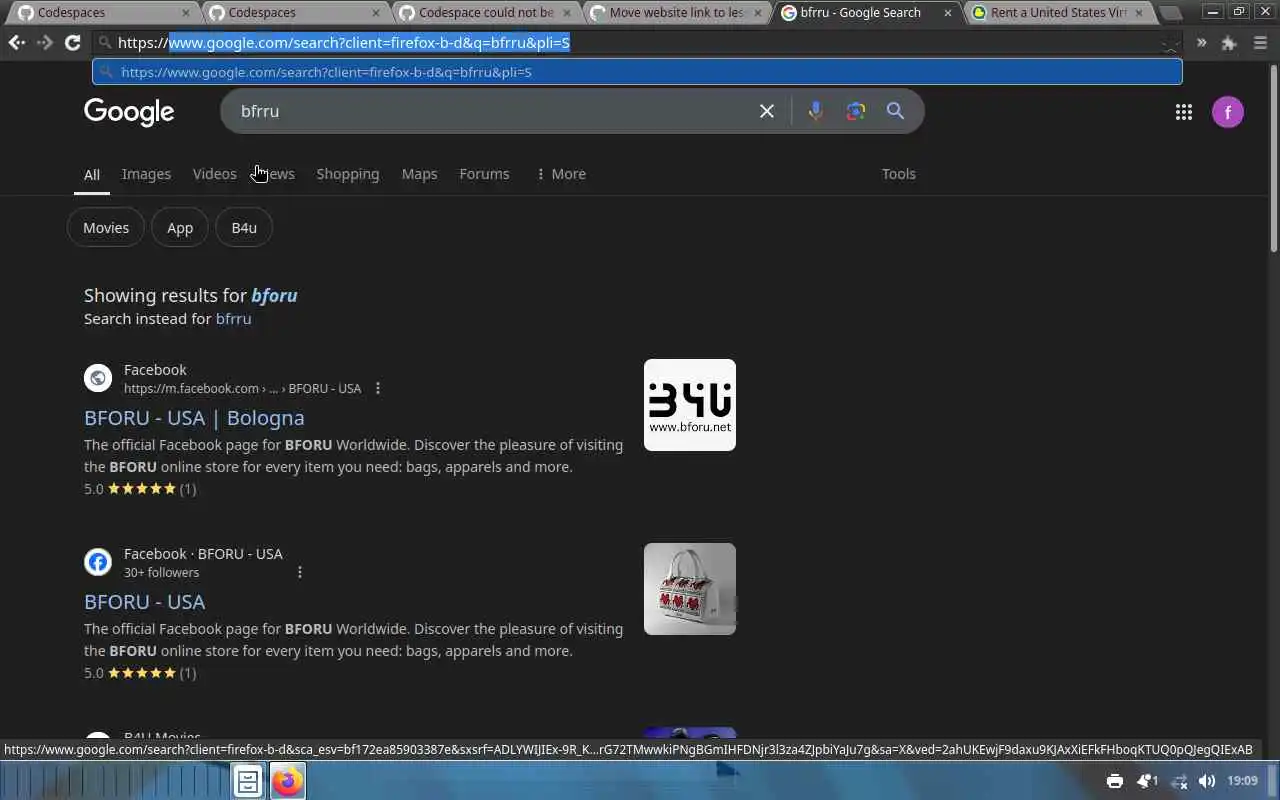Open the Google account avatar
1280x800 pixels.
point(1228,112)
